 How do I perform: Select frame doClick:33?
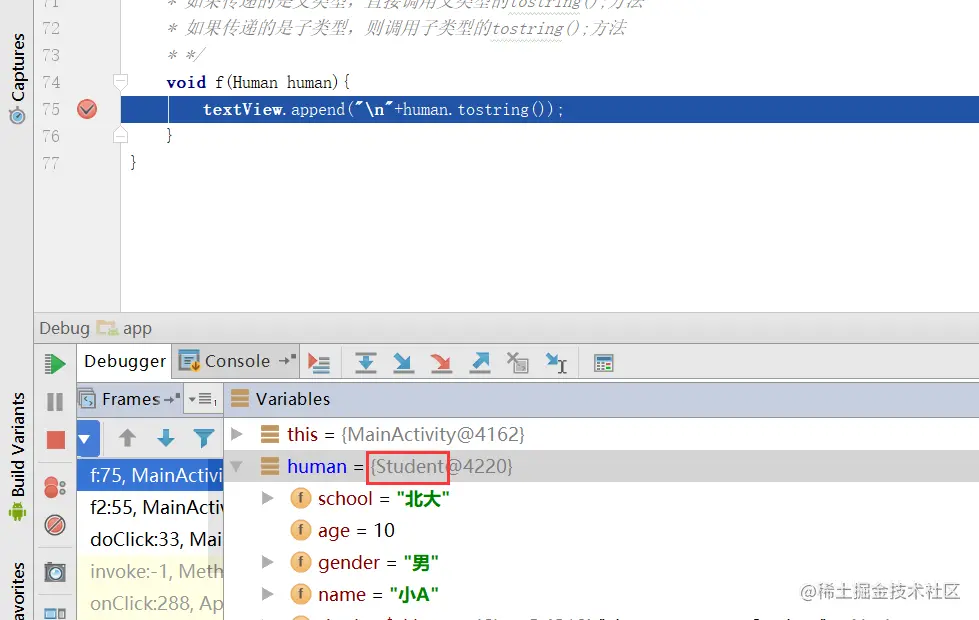pos(150,539)
